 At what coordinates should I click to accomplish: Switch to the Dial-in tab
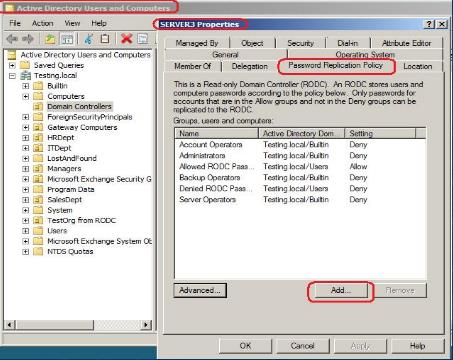348,43
